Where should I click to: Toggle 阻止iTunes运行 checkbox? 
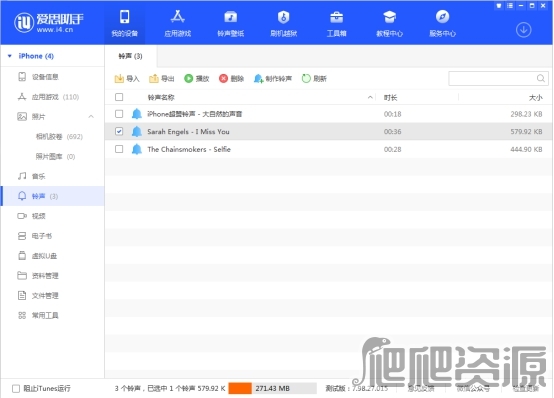16,388
